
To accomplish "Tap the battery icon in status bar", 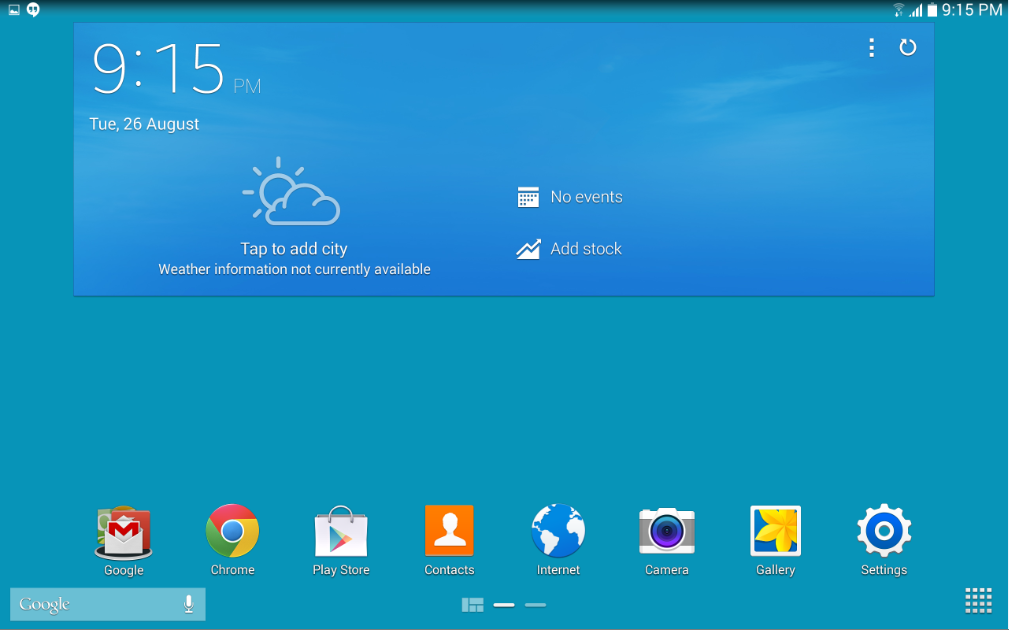I will coord(932,10).
